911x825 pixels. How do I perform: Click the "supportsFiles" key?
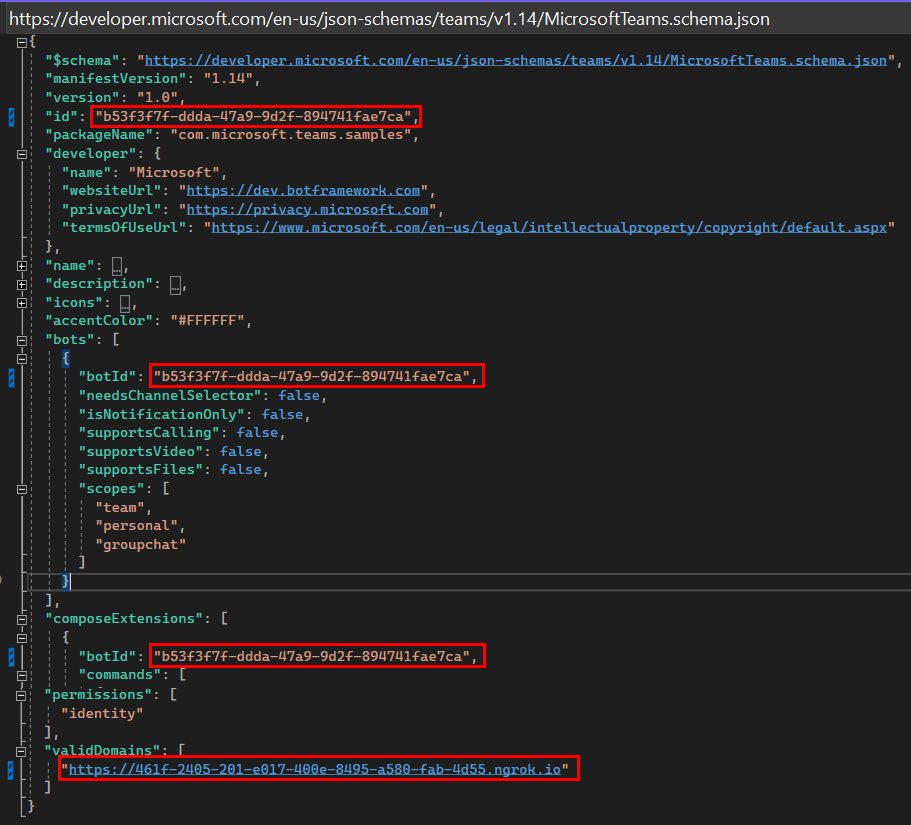click(x=141, y=469)
